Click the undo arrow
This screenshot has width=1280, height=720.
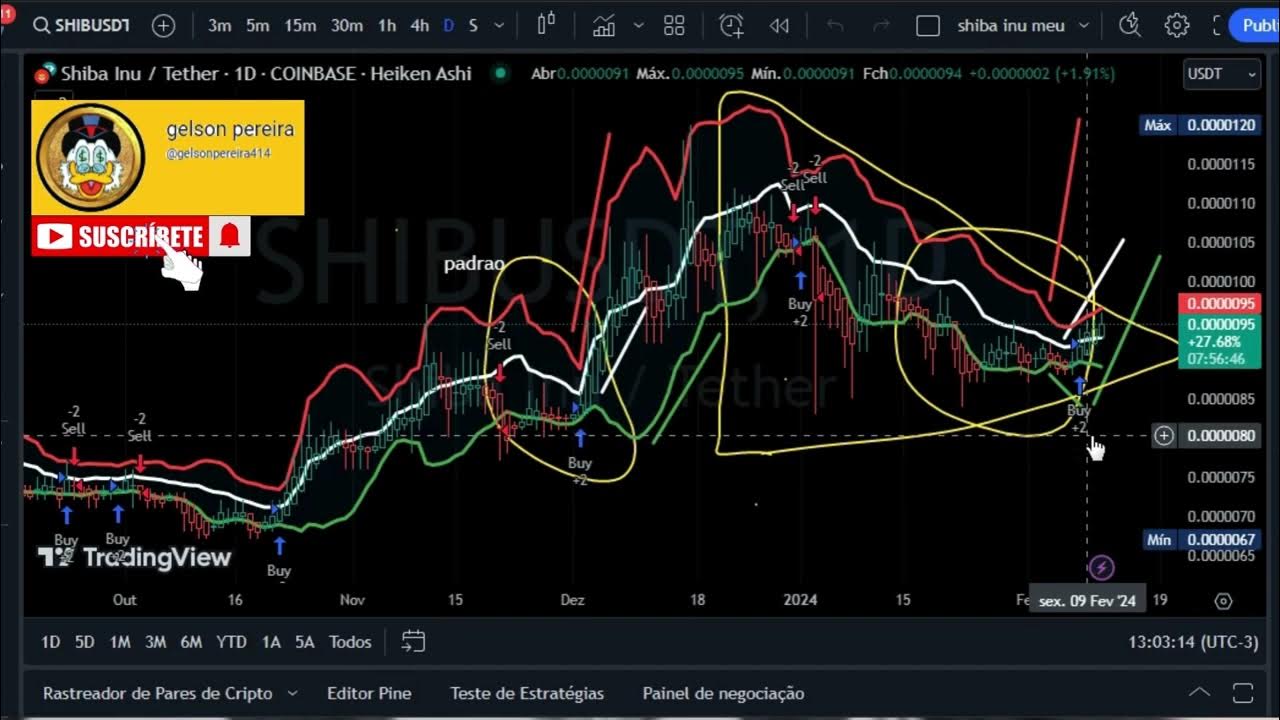pos(835,25)
